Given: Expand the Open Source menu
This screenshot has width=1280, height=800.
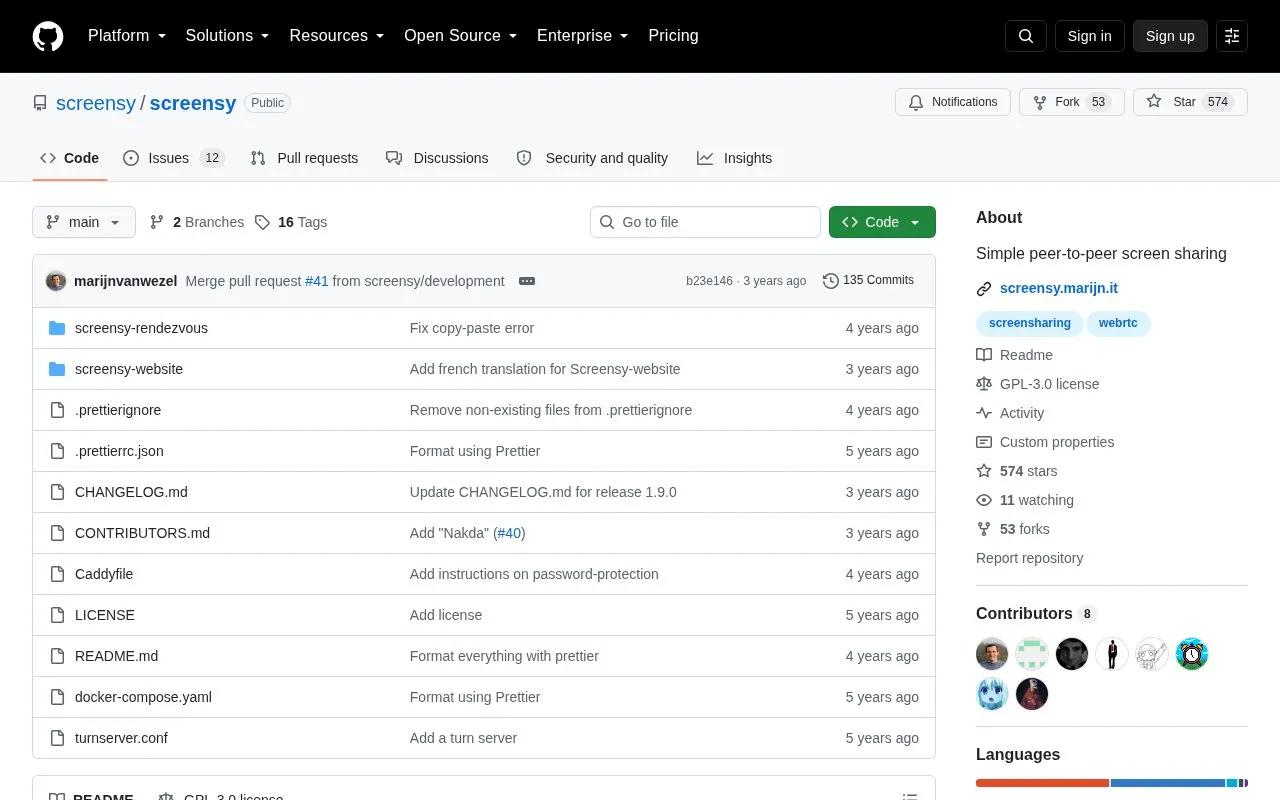Looking at the screenshot, I should pyautogui.click(x=460, y=36).
